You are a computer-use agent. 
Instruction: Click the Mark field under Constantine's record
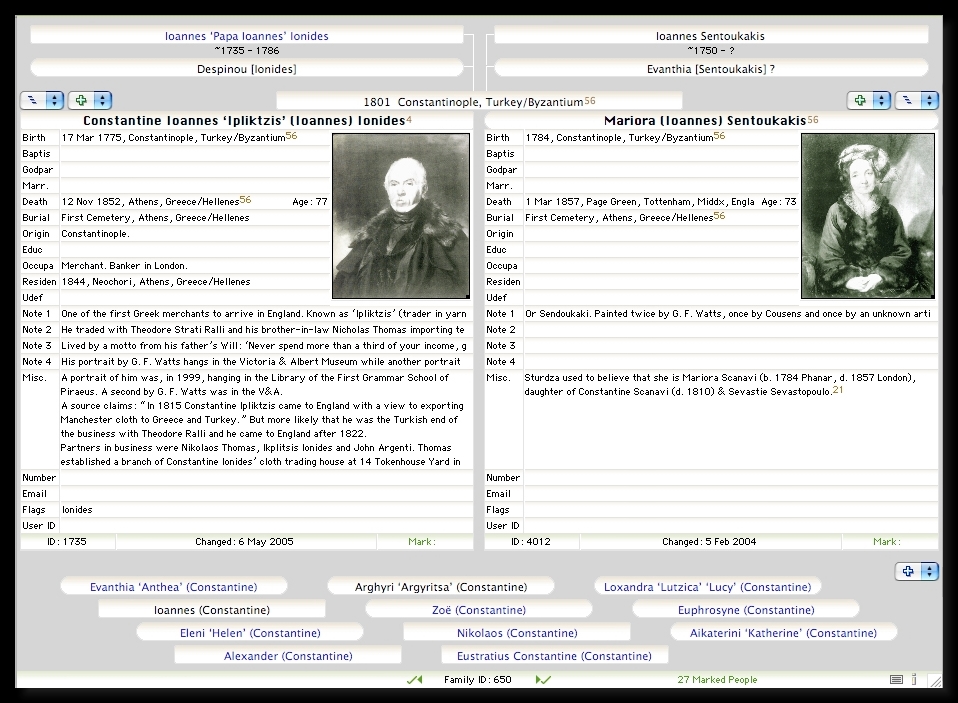coord(424,542)
